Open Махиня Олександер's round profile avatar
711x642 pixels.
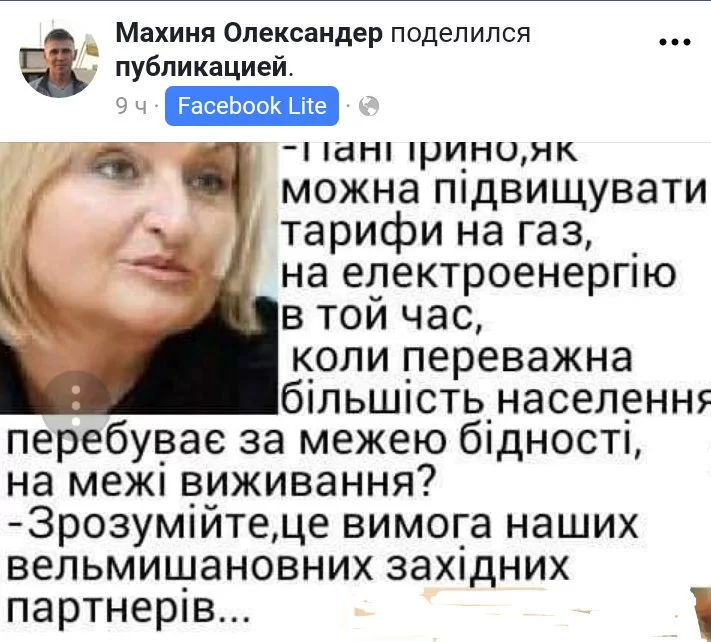(59, 58)
